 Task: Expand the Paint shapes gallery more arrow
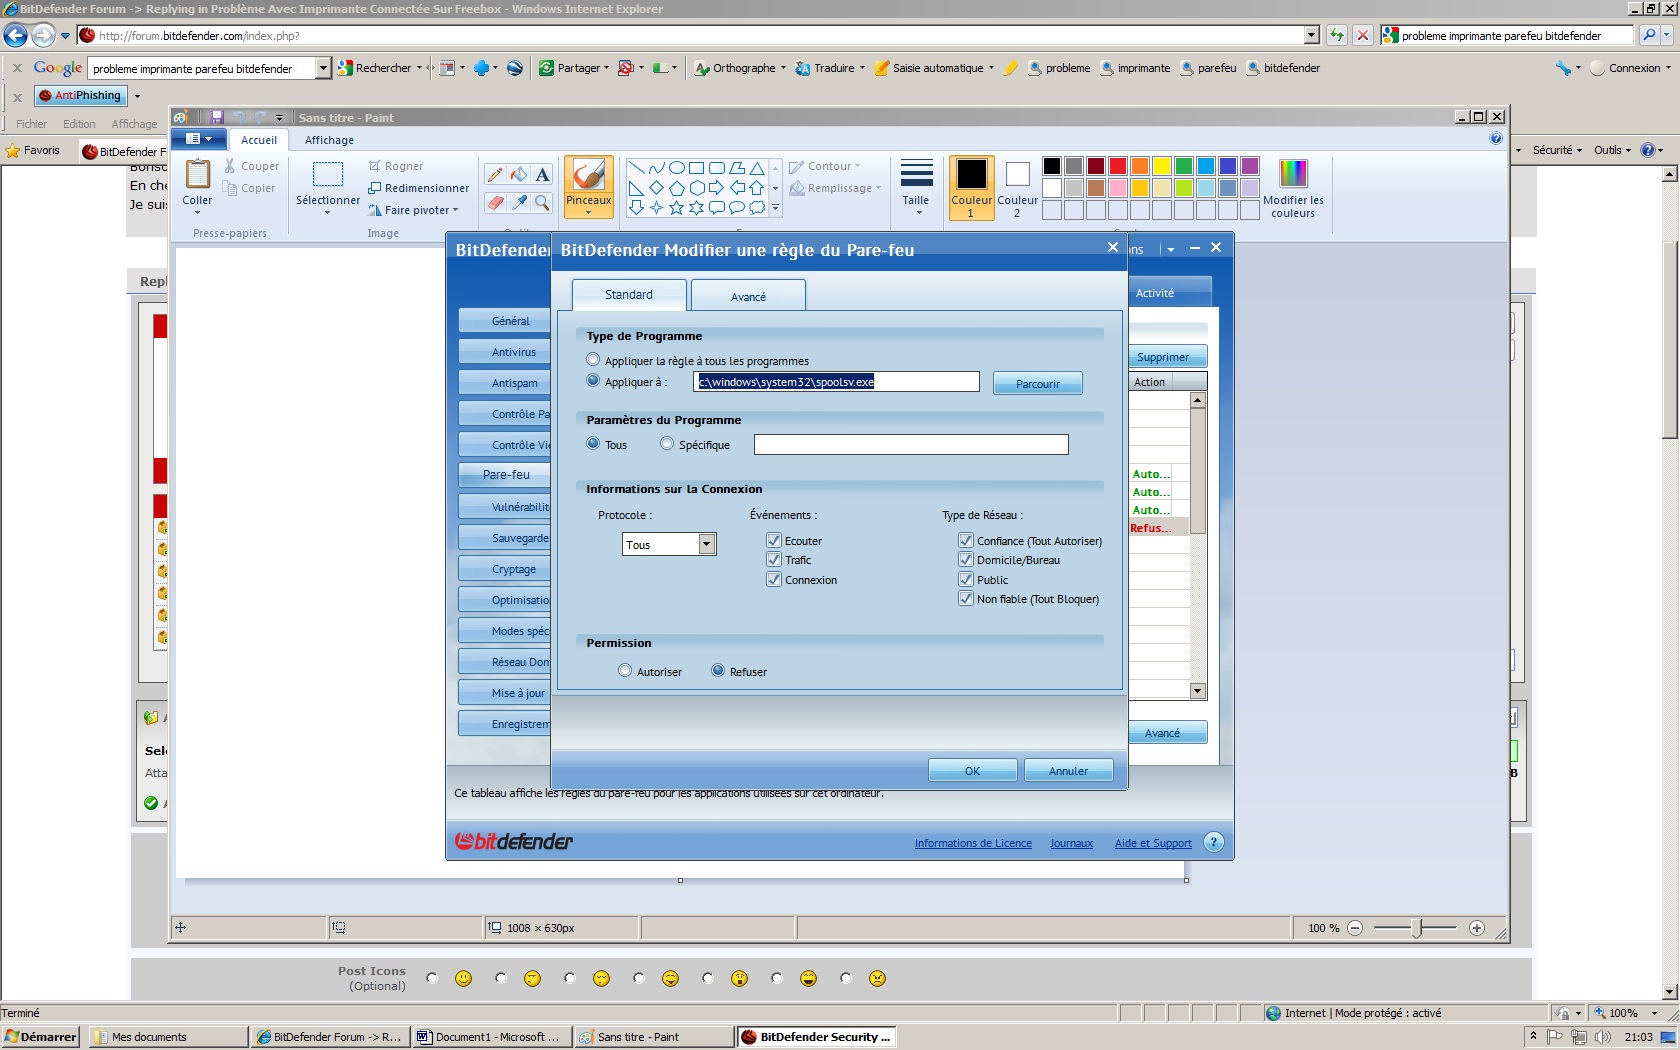(775, 208)
